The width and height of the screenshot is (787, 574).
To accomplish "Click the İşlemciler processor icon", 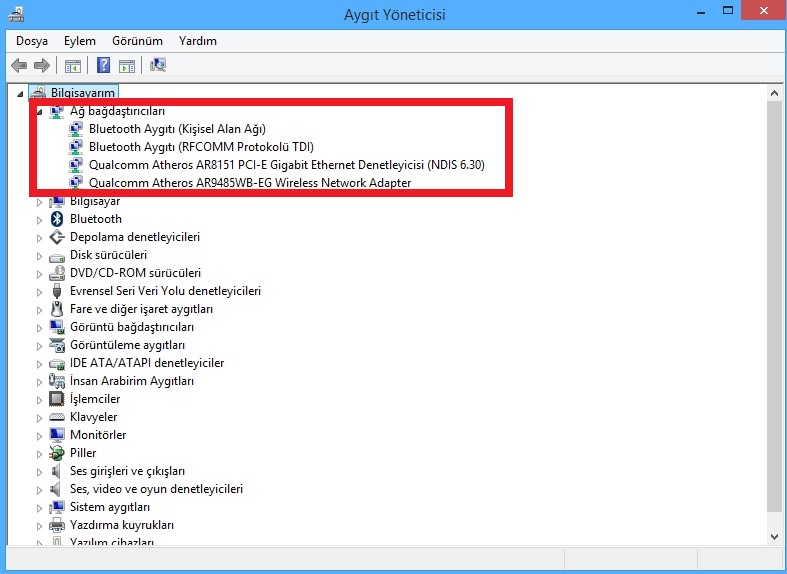I will [57, 399].
